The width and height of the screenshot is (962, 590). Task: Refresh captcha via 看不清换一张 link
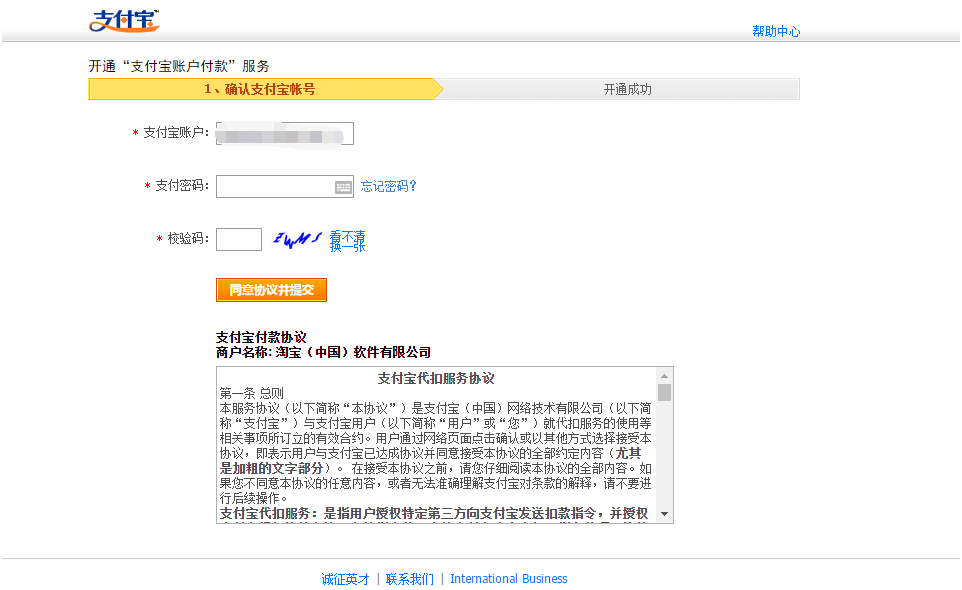click(347, 240)
